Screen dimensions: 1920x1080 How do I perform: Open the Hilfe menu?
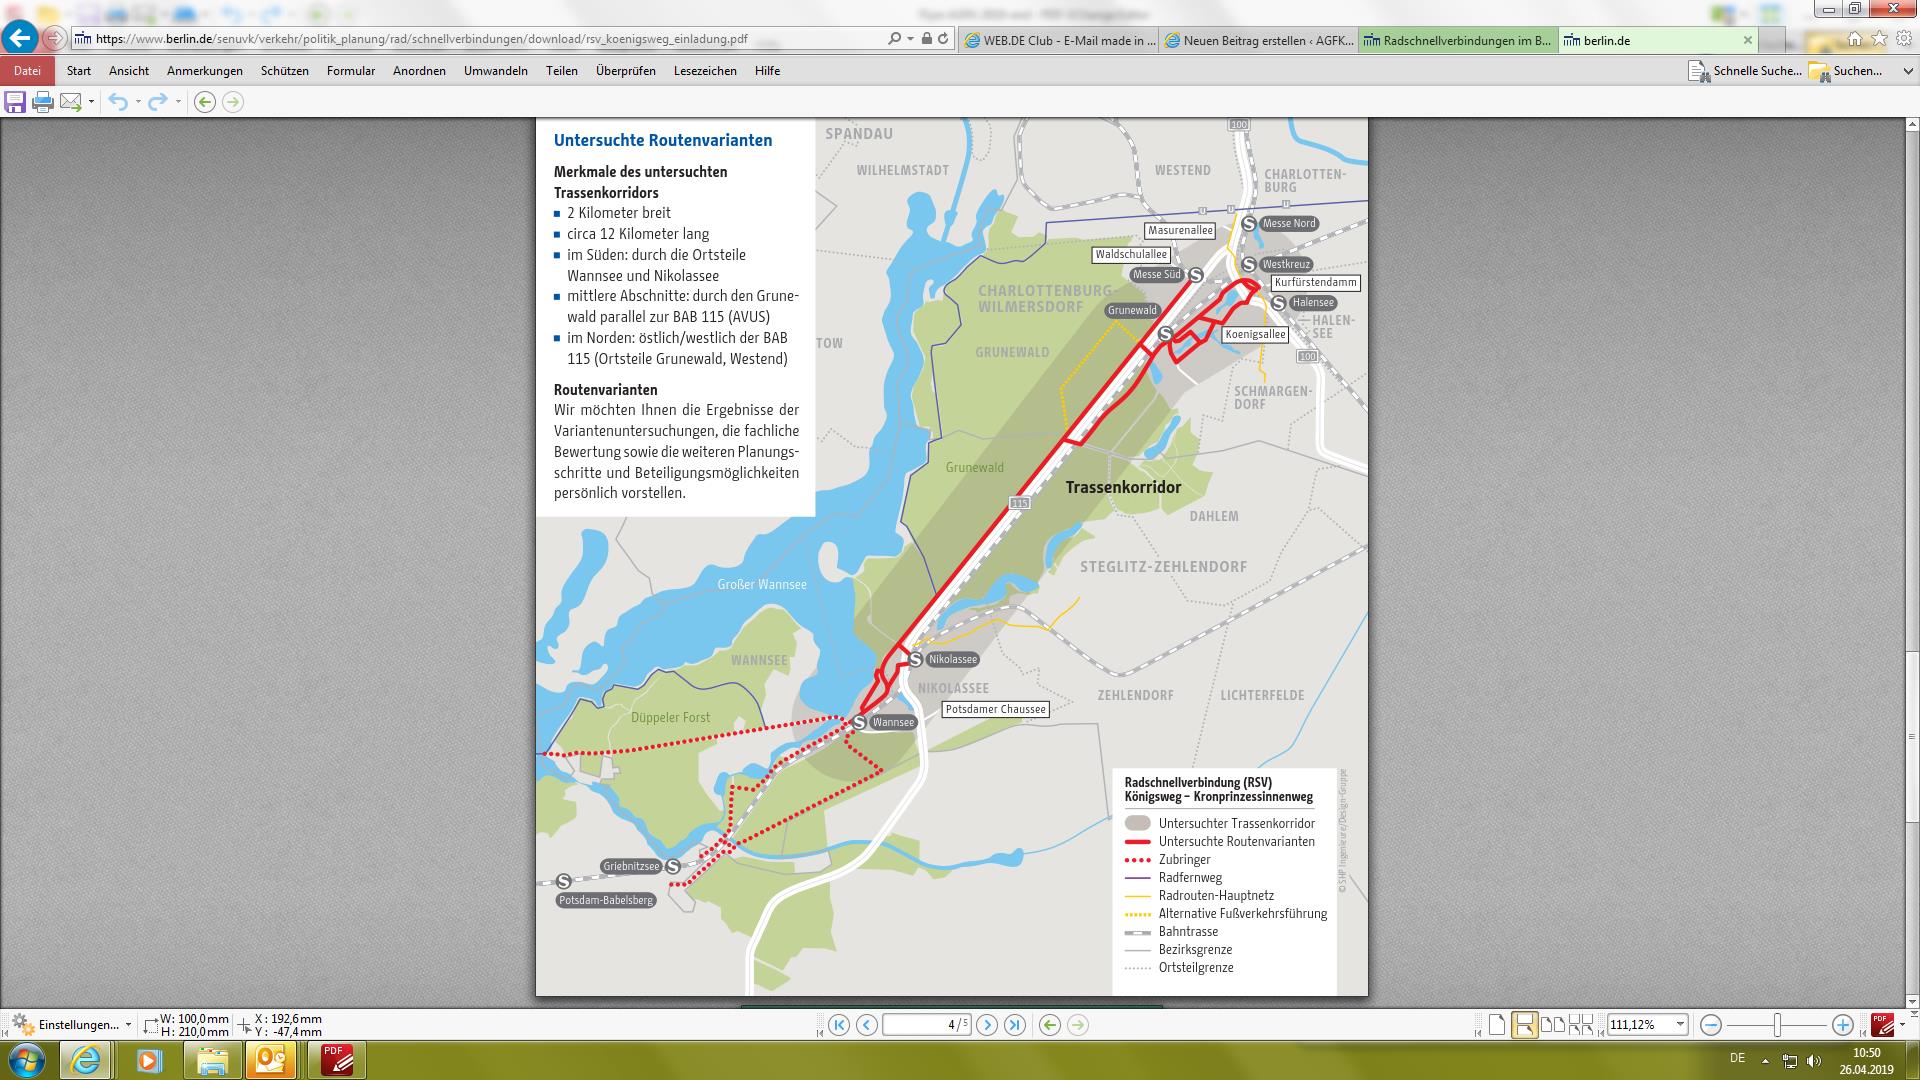pos(768,71)
